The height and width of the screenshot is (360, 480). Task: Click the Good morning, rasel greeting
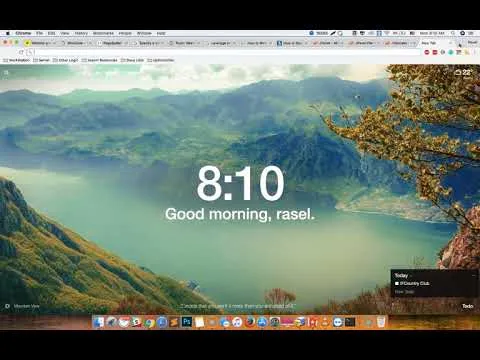[240, 214]
